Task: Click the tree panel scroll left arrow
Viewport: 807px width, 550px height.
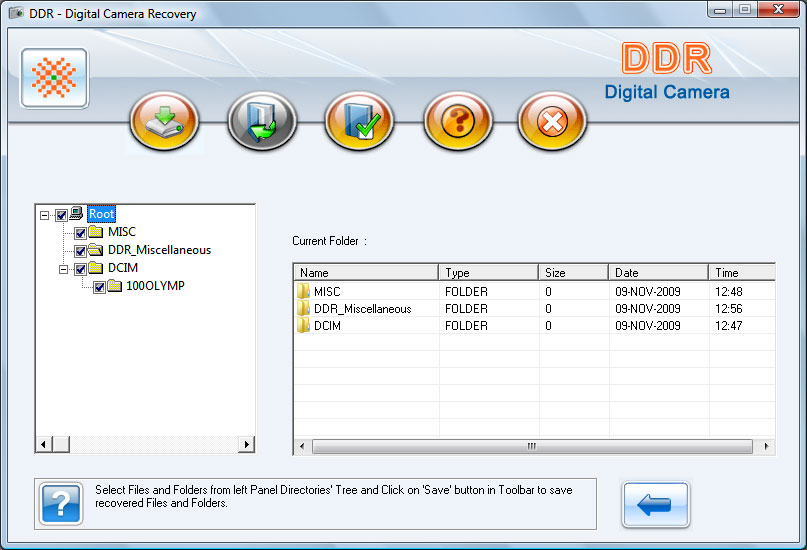Action: pos(44,444)
